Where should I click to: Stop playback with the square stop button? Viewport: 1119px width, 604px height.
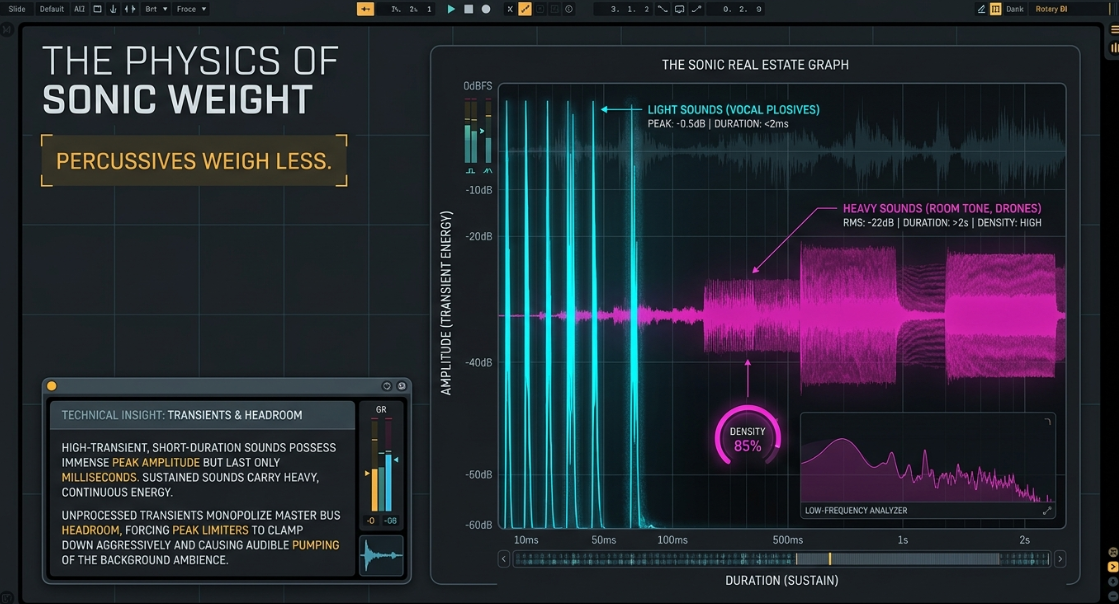469,9
